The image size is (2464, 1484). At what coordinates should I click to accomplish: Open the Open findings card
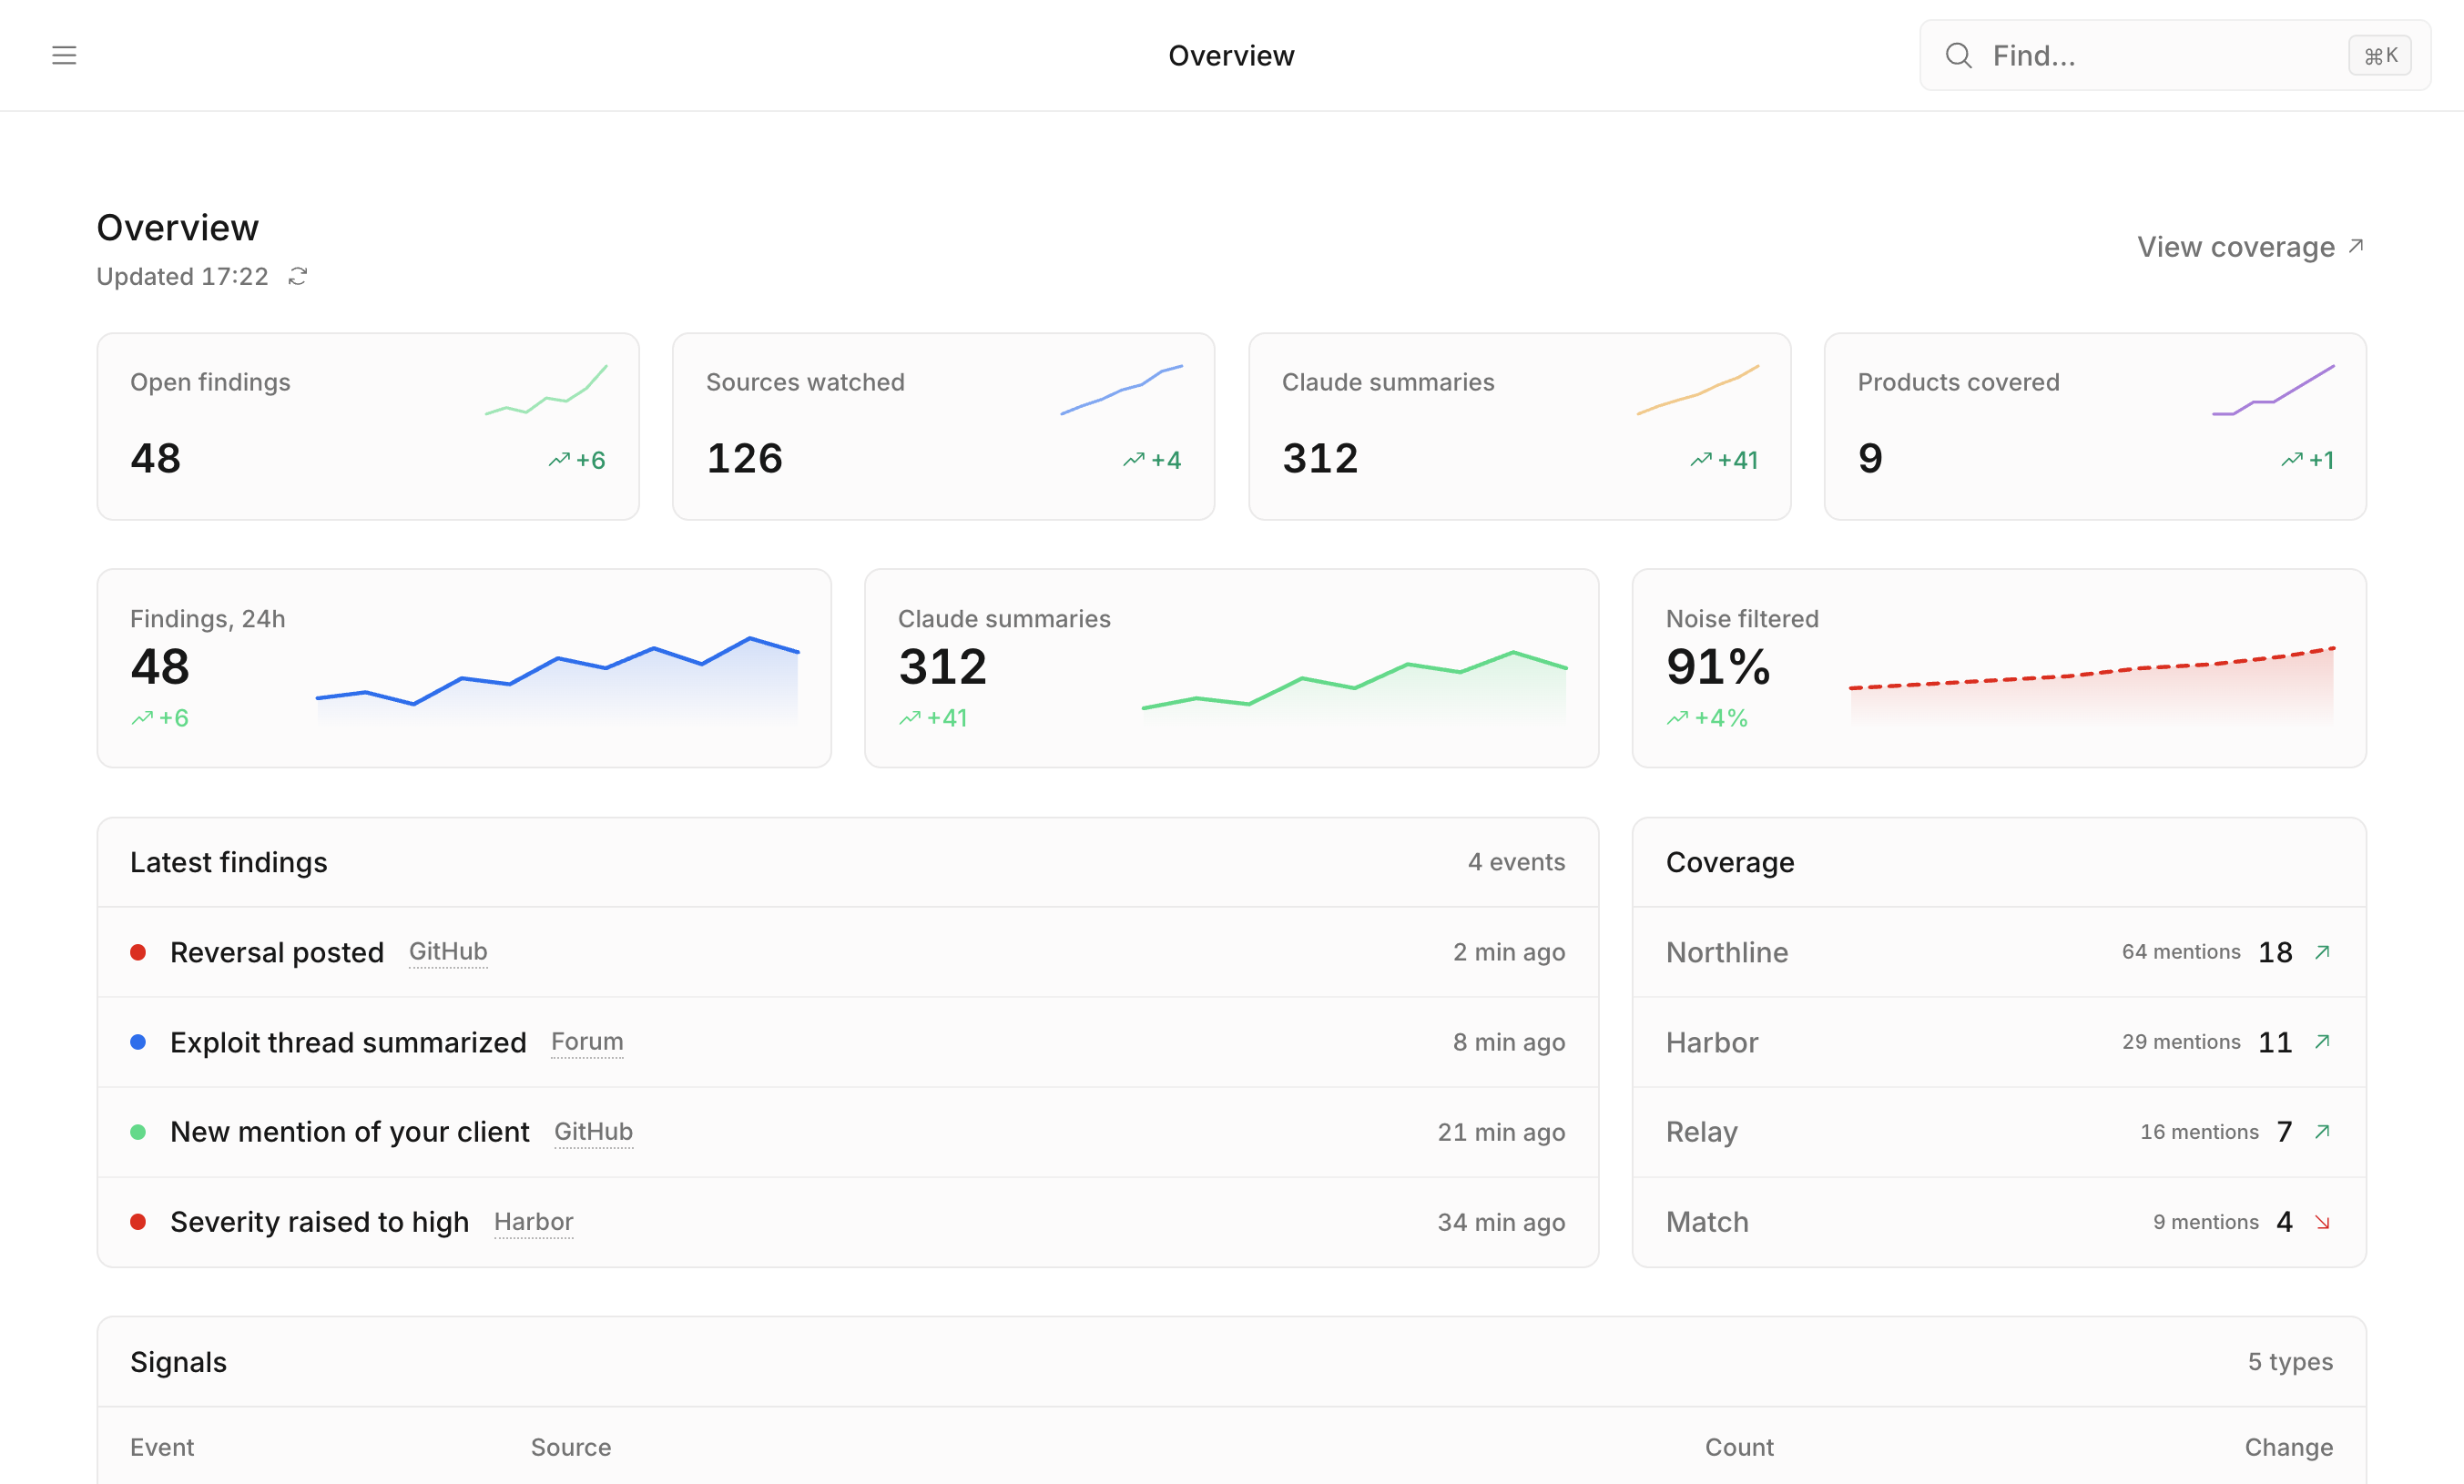click(368, 426)
